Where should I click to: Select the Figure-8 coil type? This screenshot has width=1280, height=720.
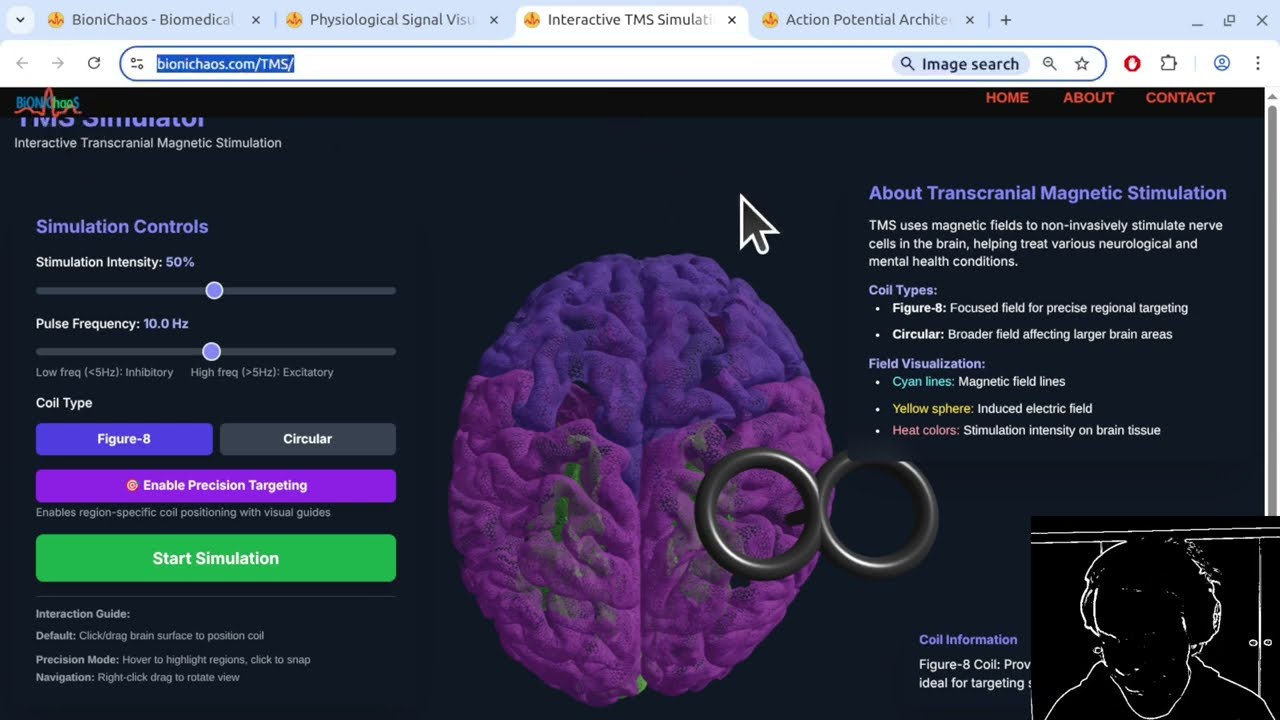[x=124, y=439]
